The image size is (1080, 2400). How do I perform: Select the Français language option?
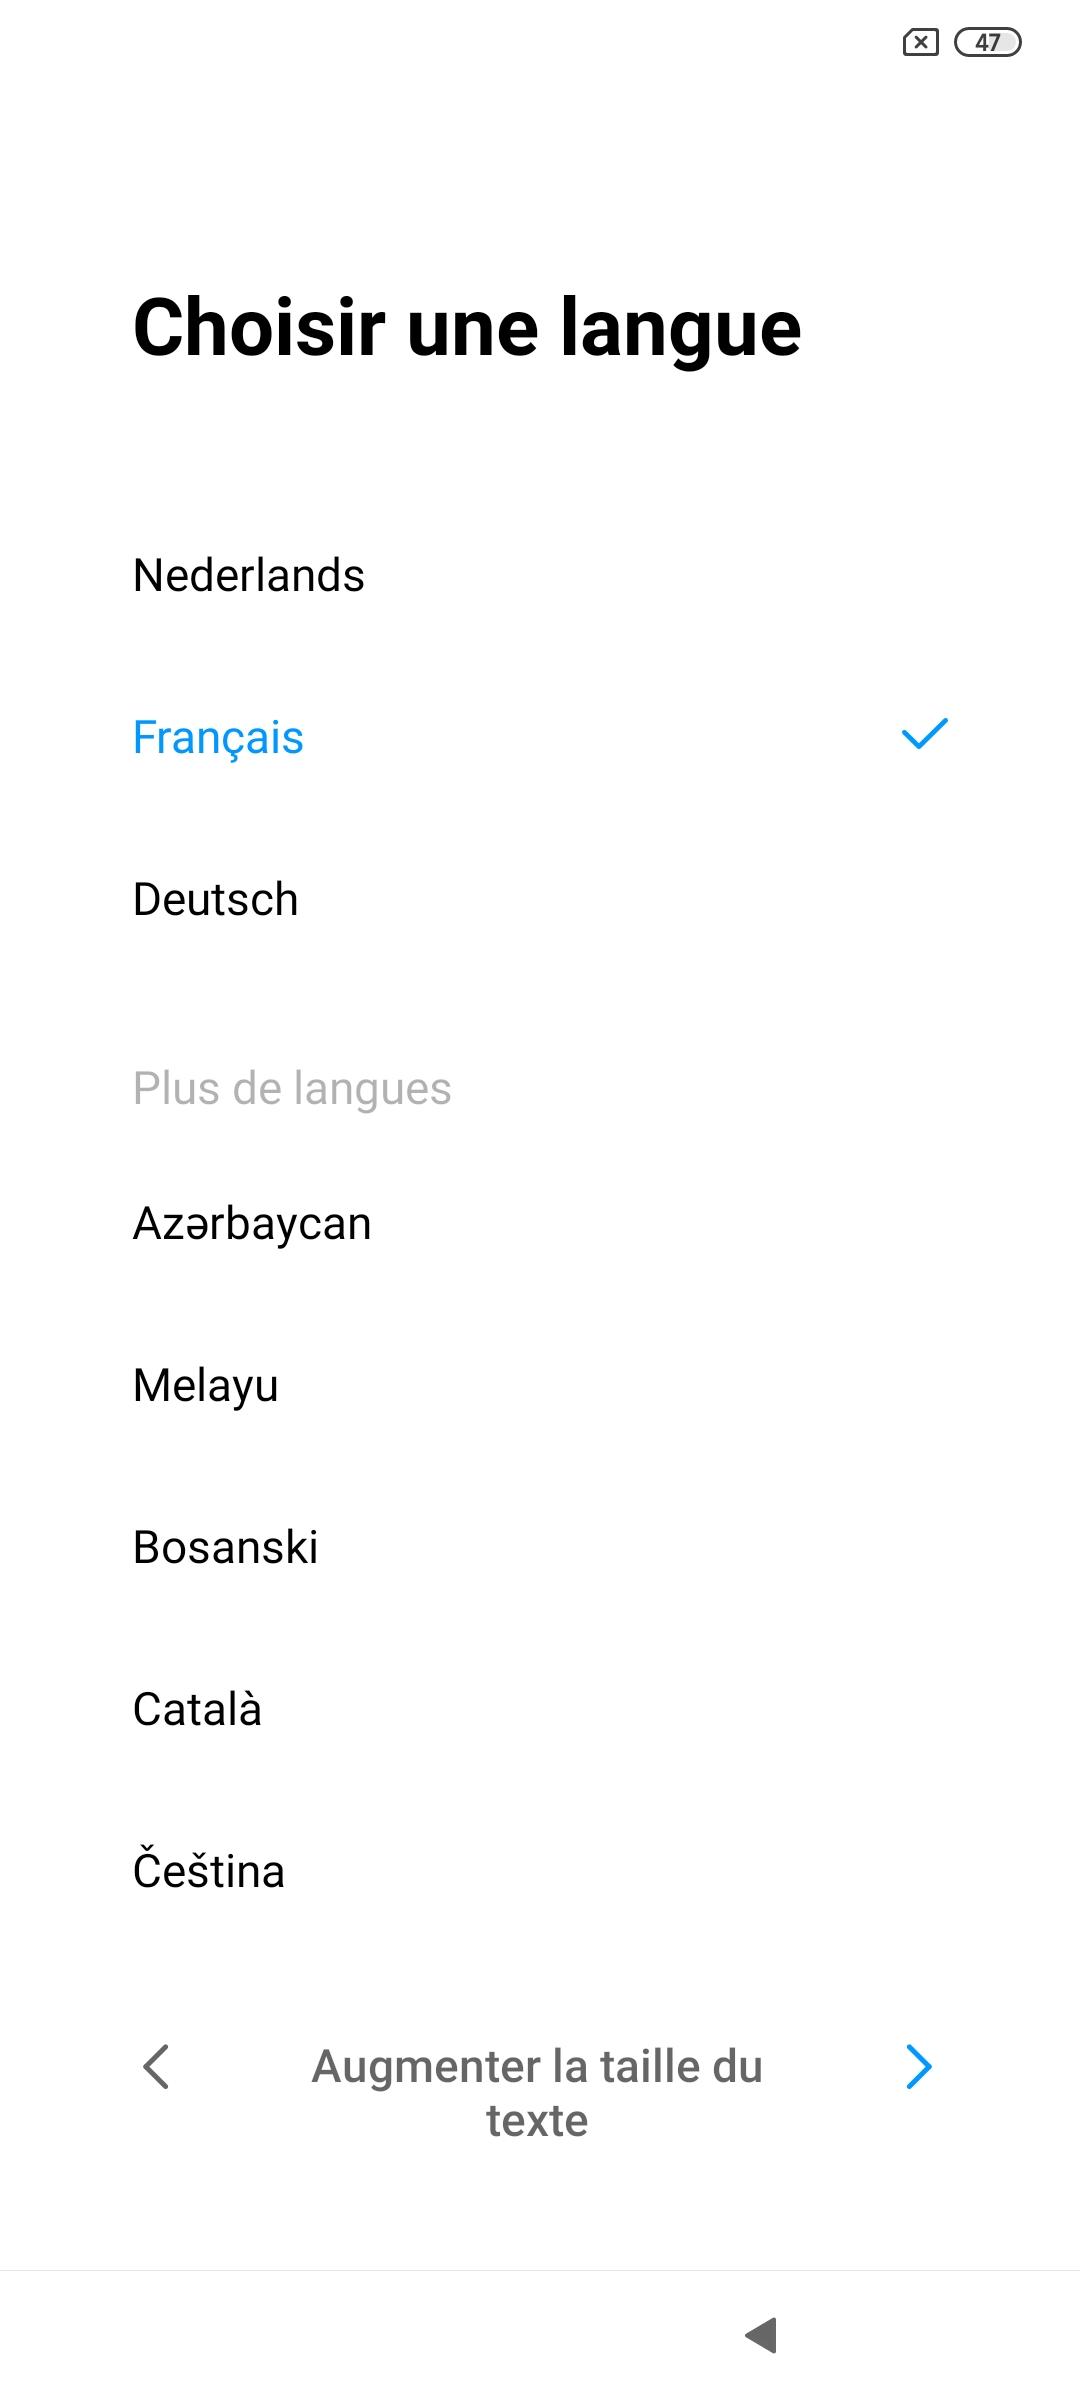pyautogui.click(x=218, y=738)
